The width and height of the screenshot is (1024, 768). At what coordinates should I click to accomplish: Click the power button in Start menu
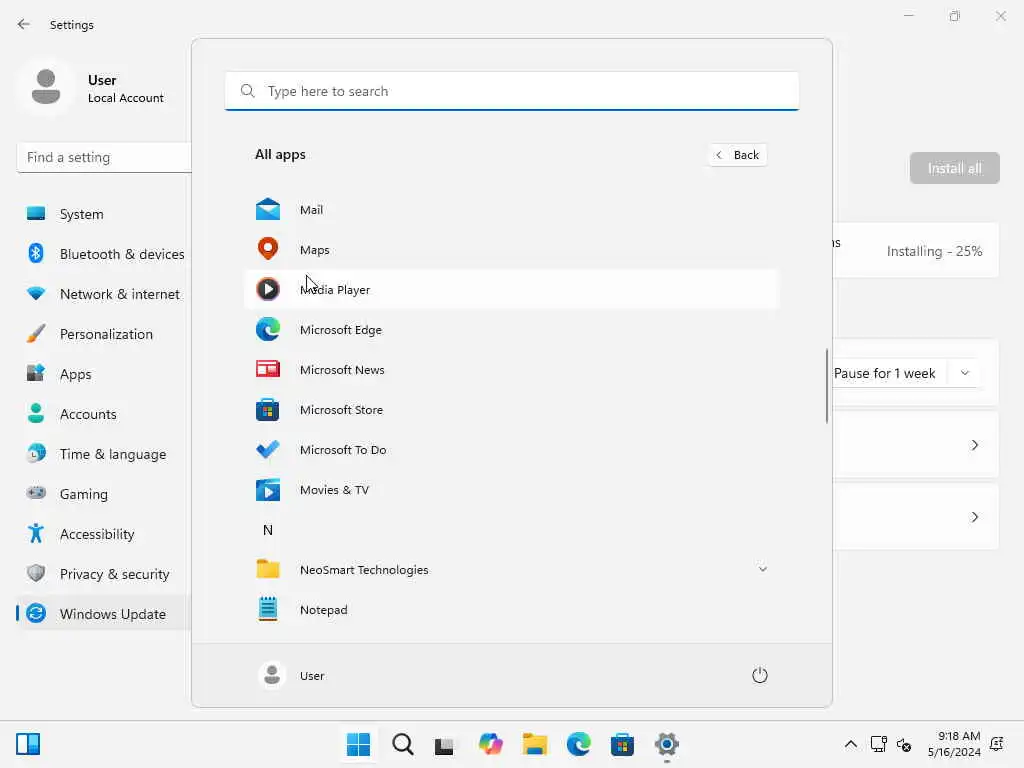click(760, 675)
